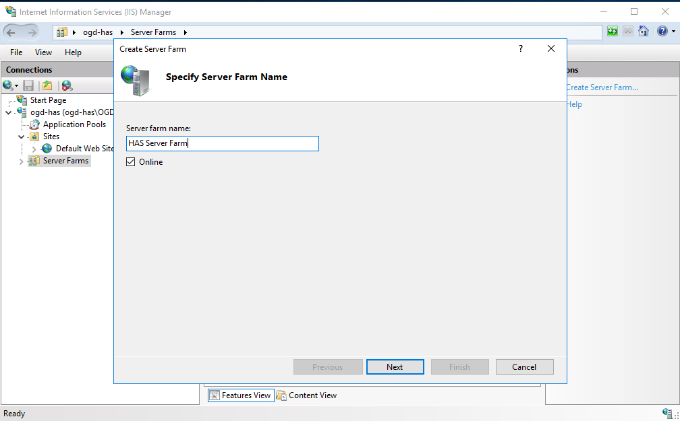The width and height of the screenshot is (680, 421).
Task: Click the green refresh page icon
Action: pyautogui.click(x=612, y=31)
